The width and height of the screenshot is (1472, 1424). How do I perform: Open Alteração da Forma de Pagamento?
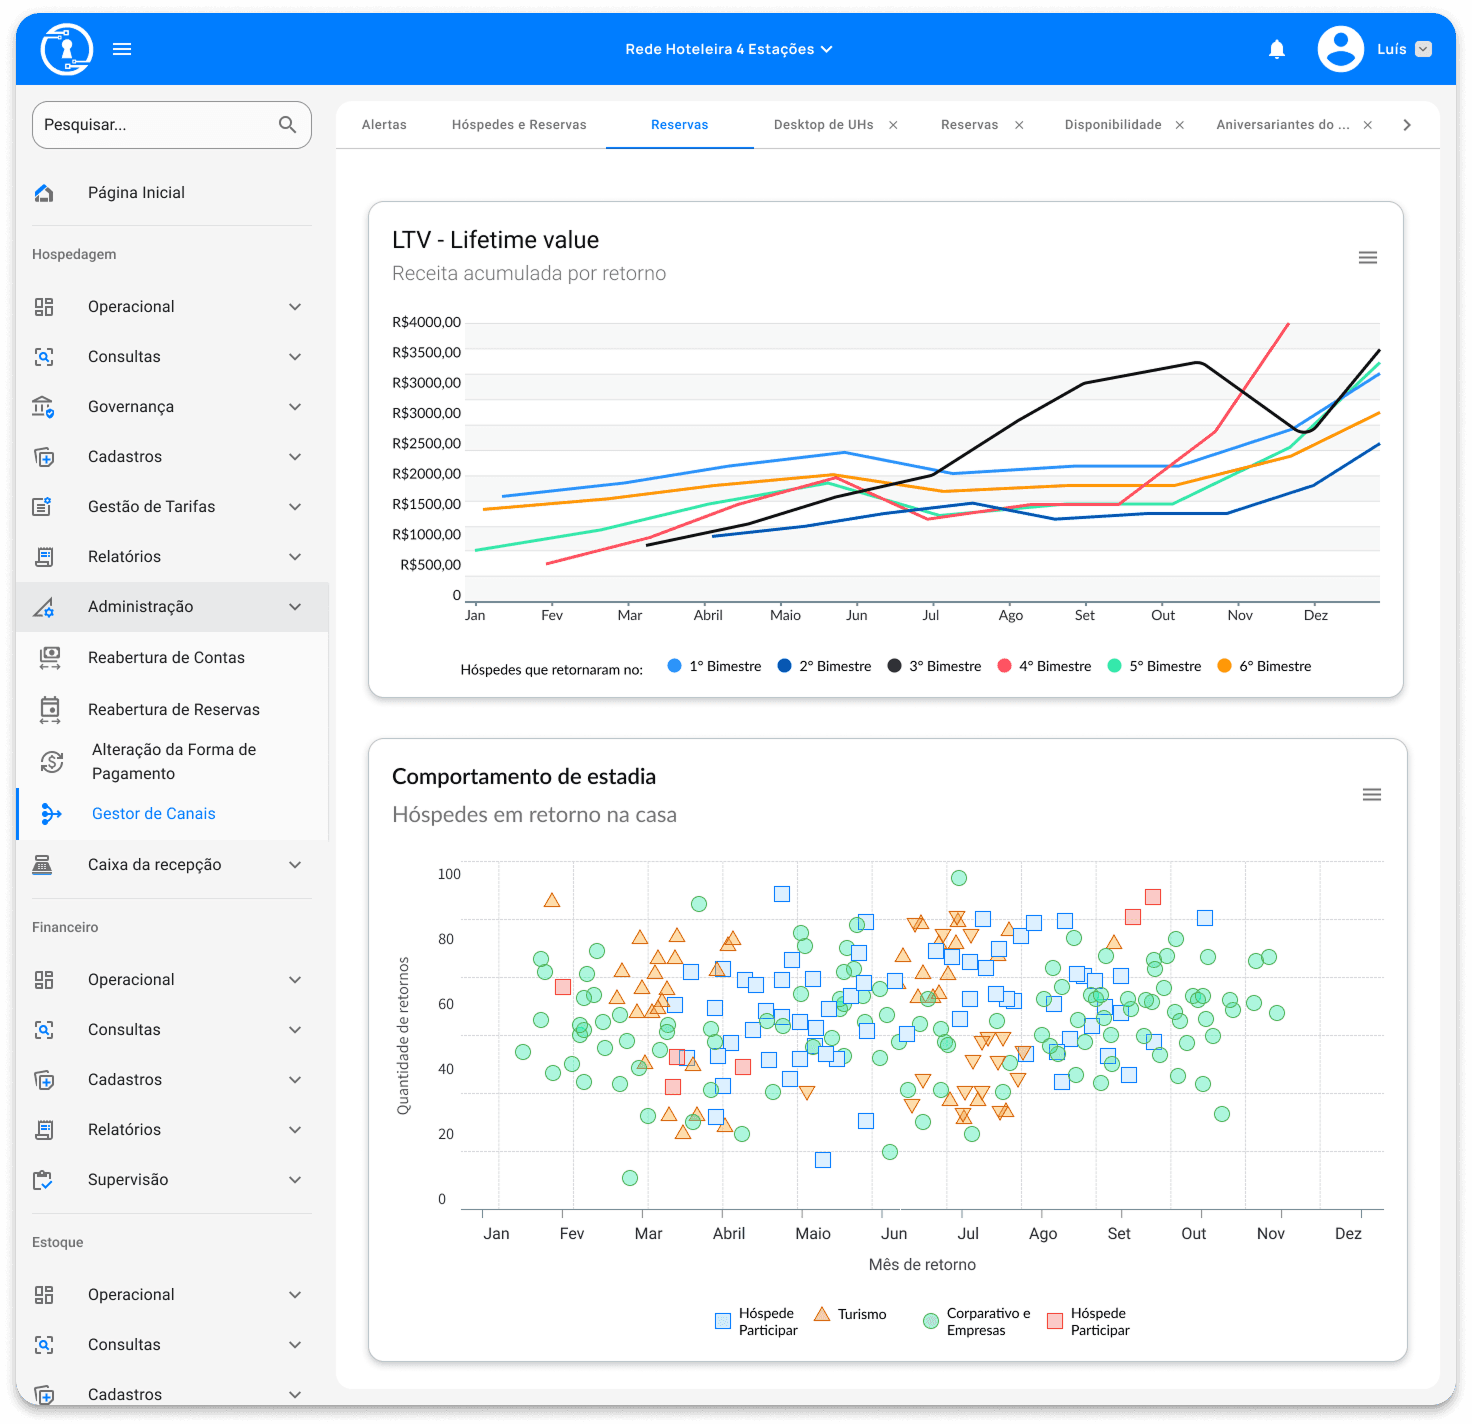pyautogui.click(x=174, y=762)
